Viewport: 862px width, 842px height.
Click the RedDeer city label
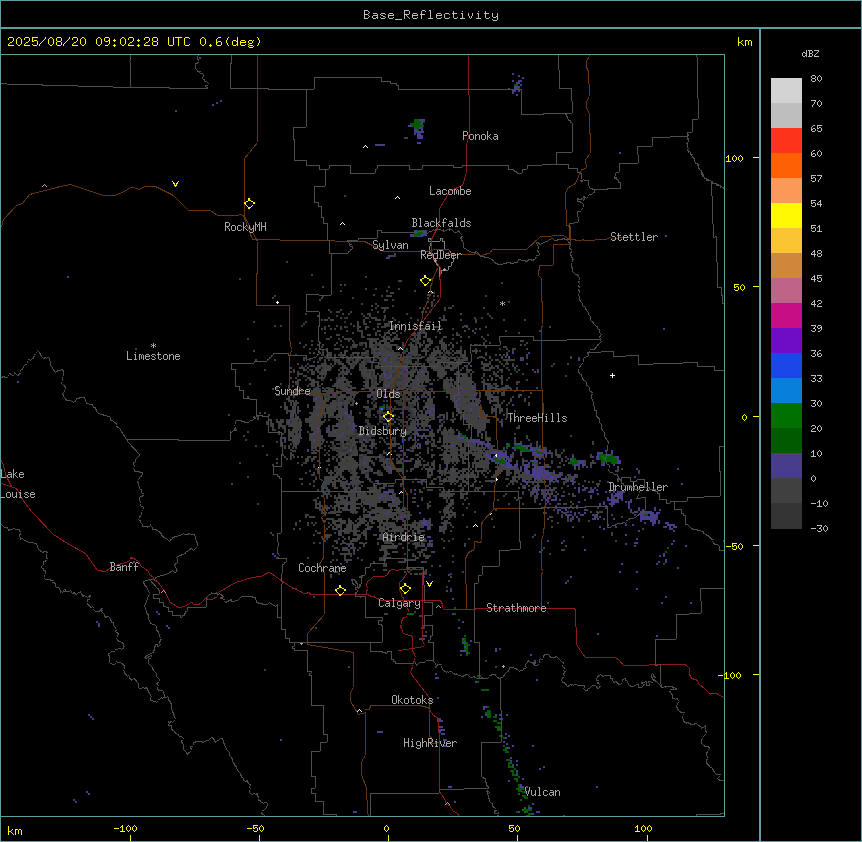440,255
